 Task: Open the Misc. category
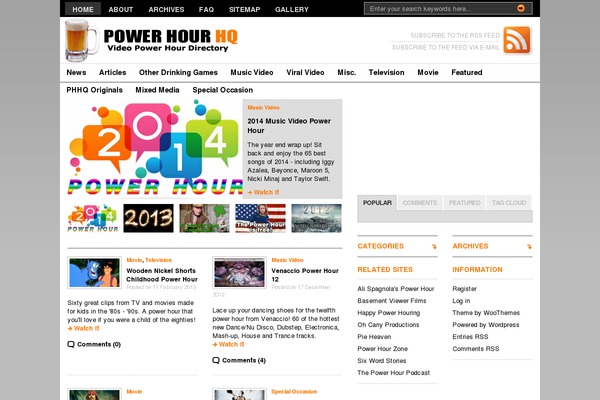coord(347,72)
